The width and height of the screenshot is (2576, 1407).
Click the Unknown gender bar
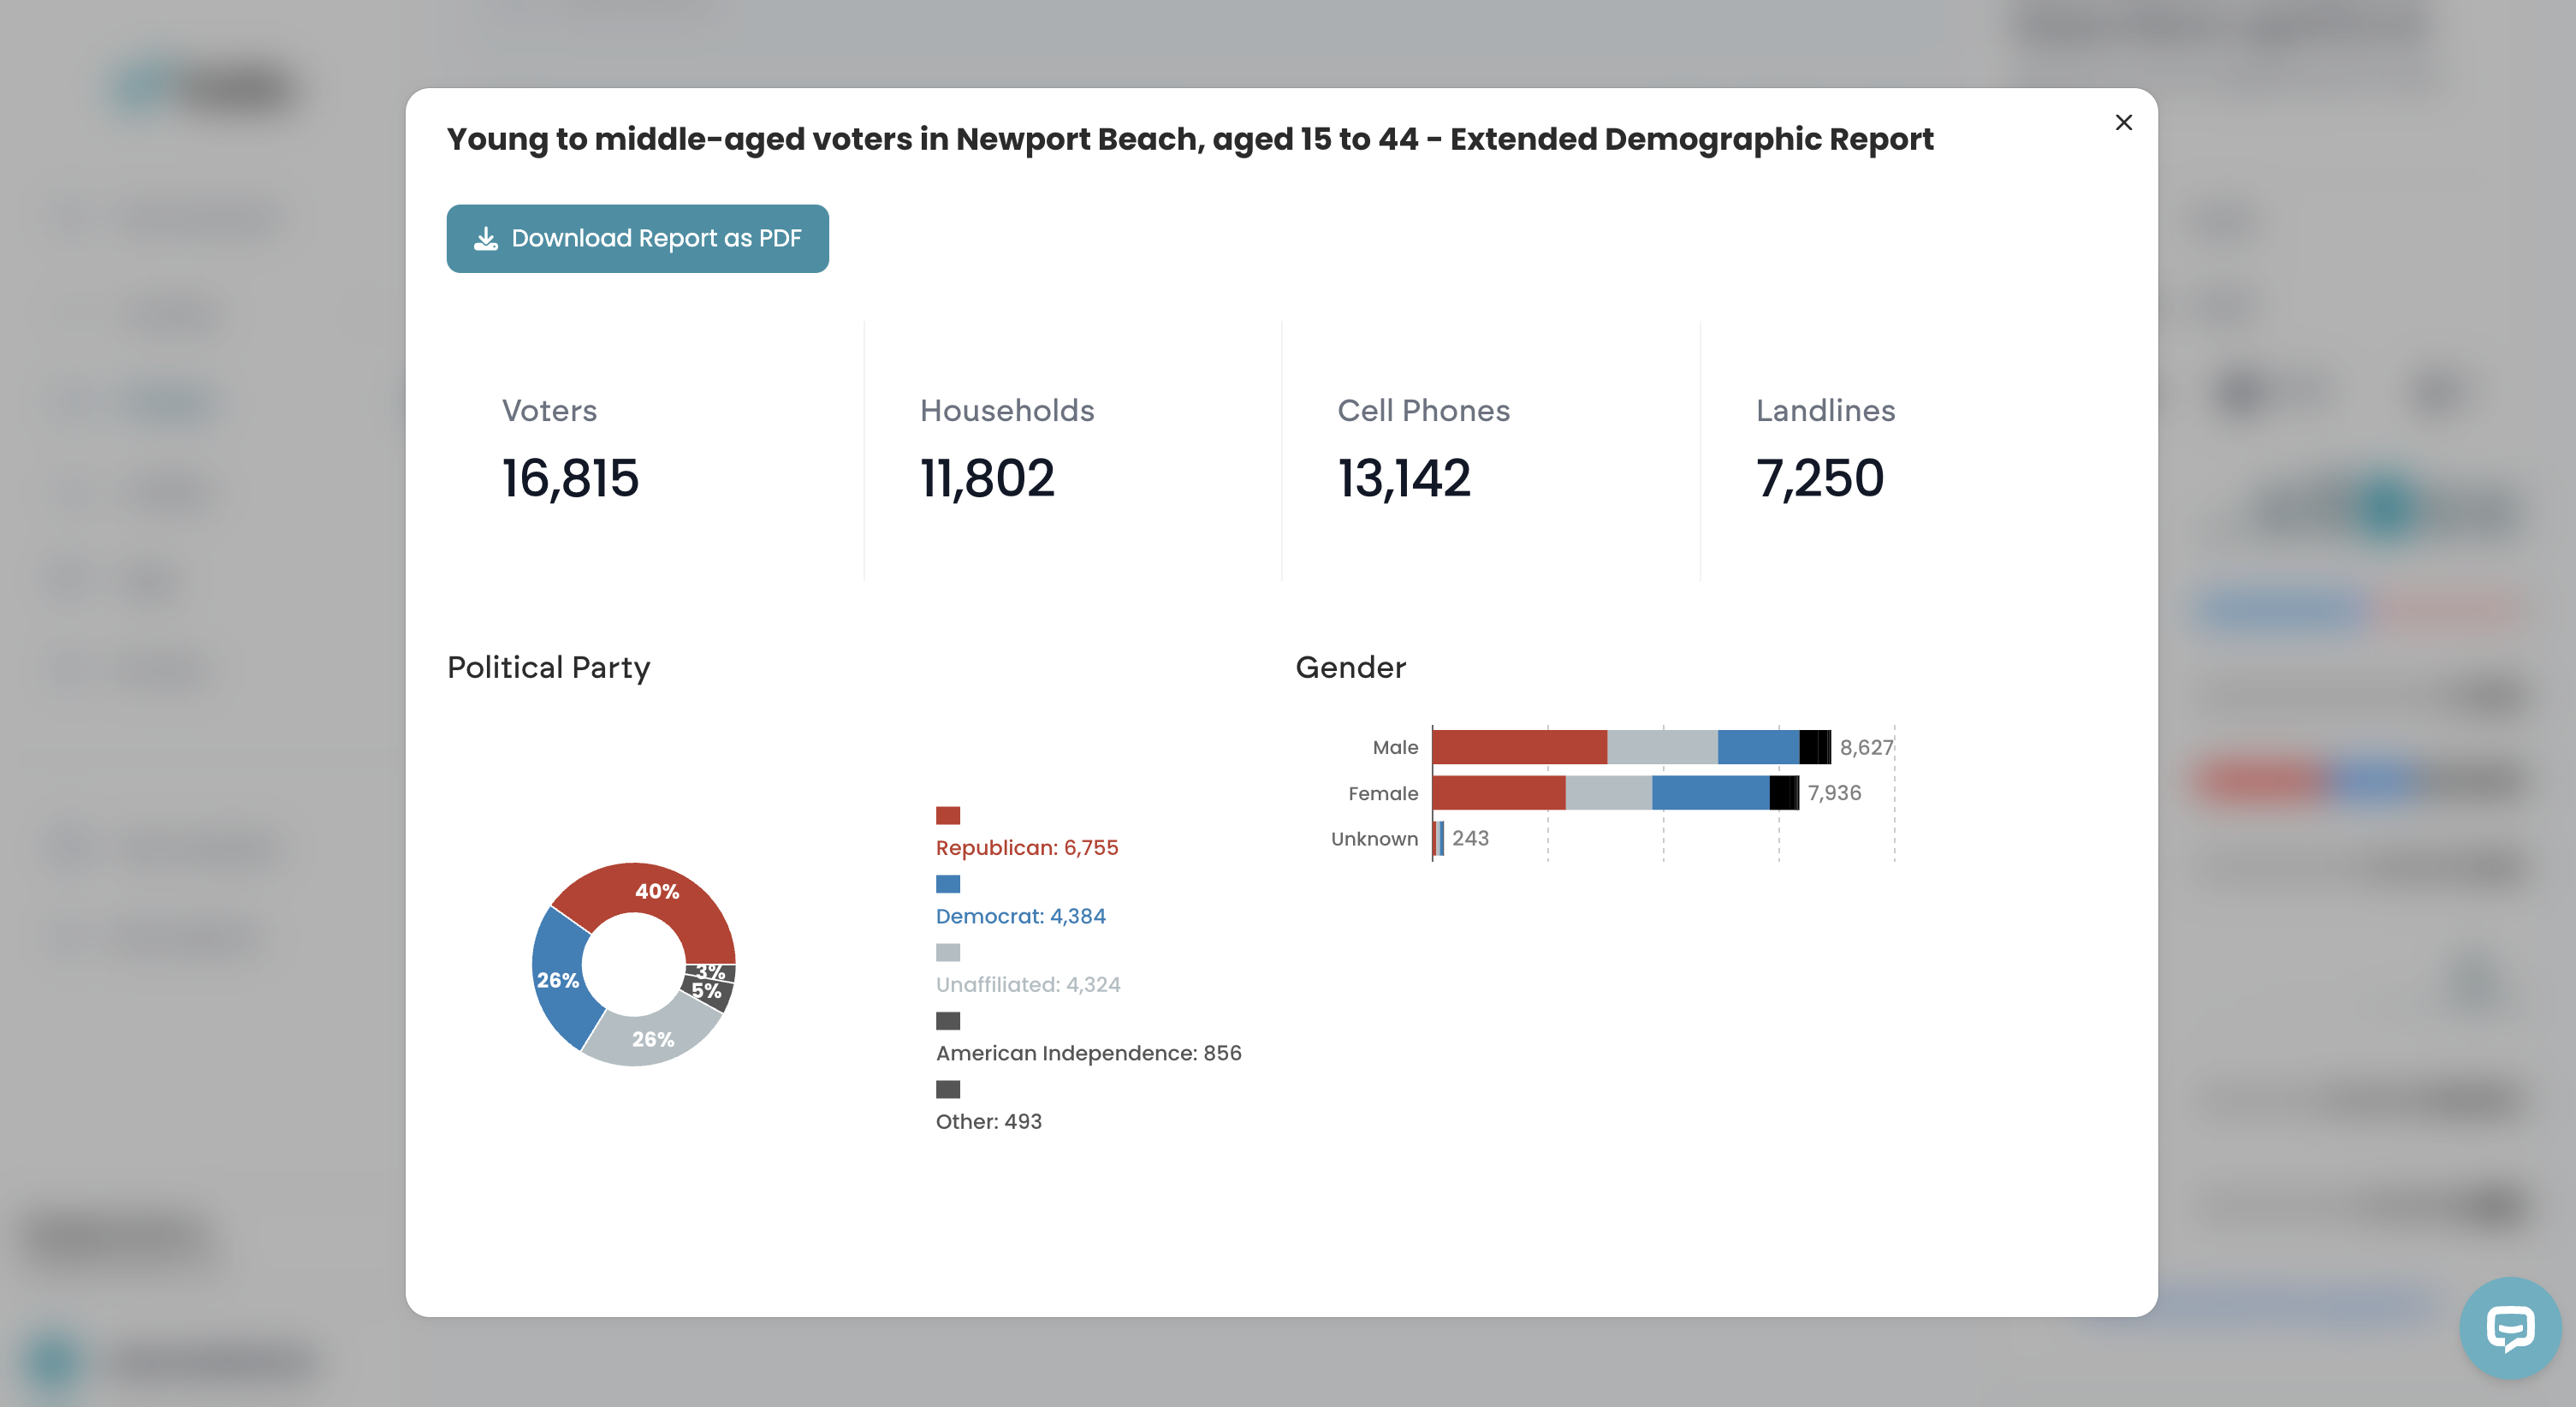point(1438,839)
